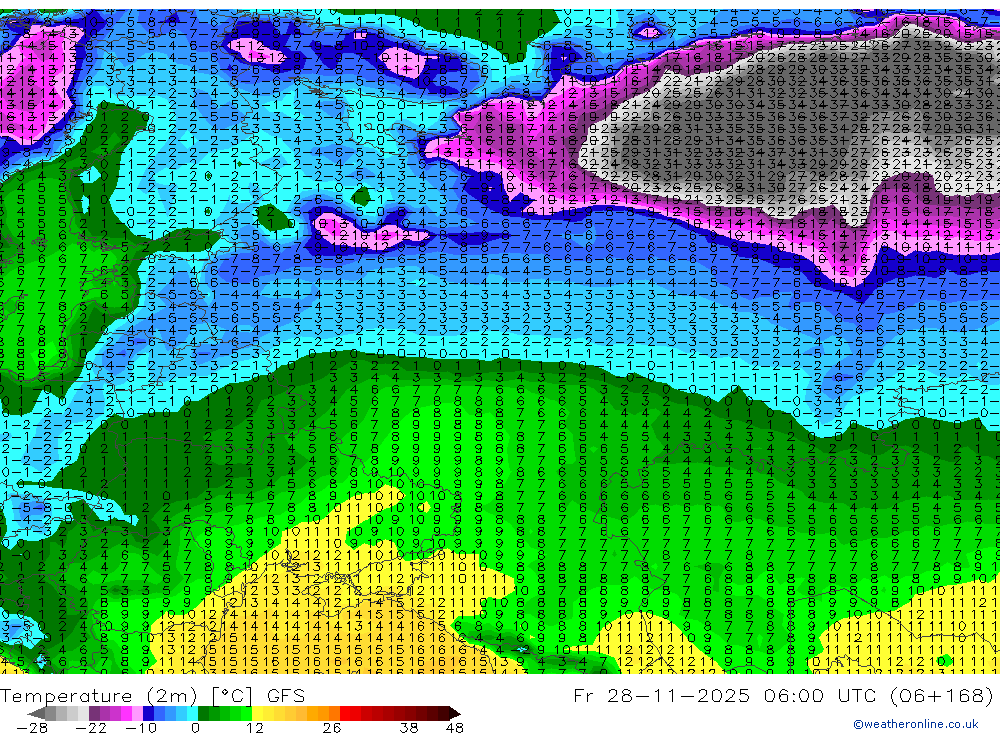Click the gray left arrow of the temperature legend

click(36, 713)
